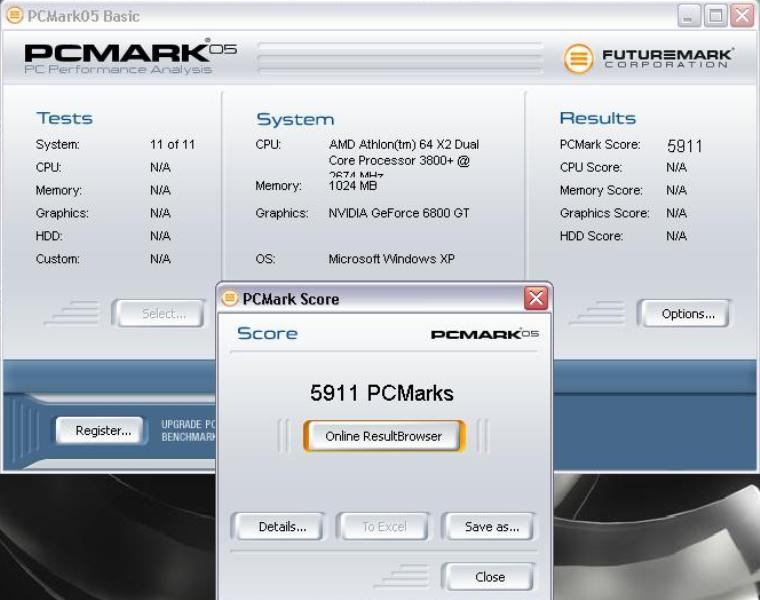The height and width of the screenshot is (600, 760).
Task: Minimize the PCMark05 Basic window
Action: (688, 16)
